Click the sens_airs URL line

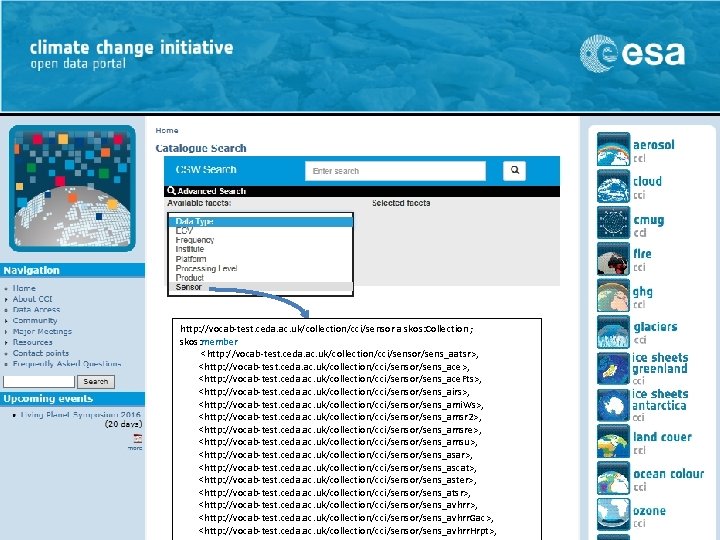tap(334, 392)
